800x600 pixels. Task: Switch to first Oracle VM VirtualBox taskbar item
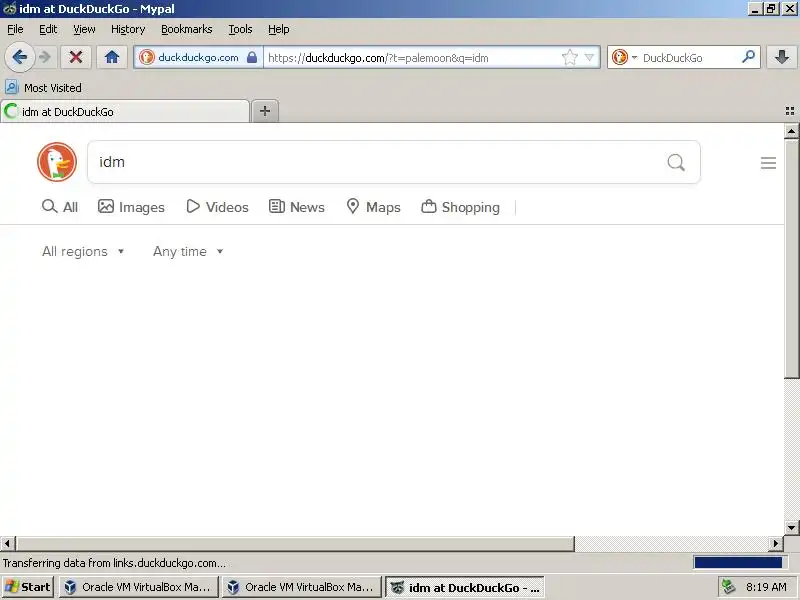tap(138, 587)
